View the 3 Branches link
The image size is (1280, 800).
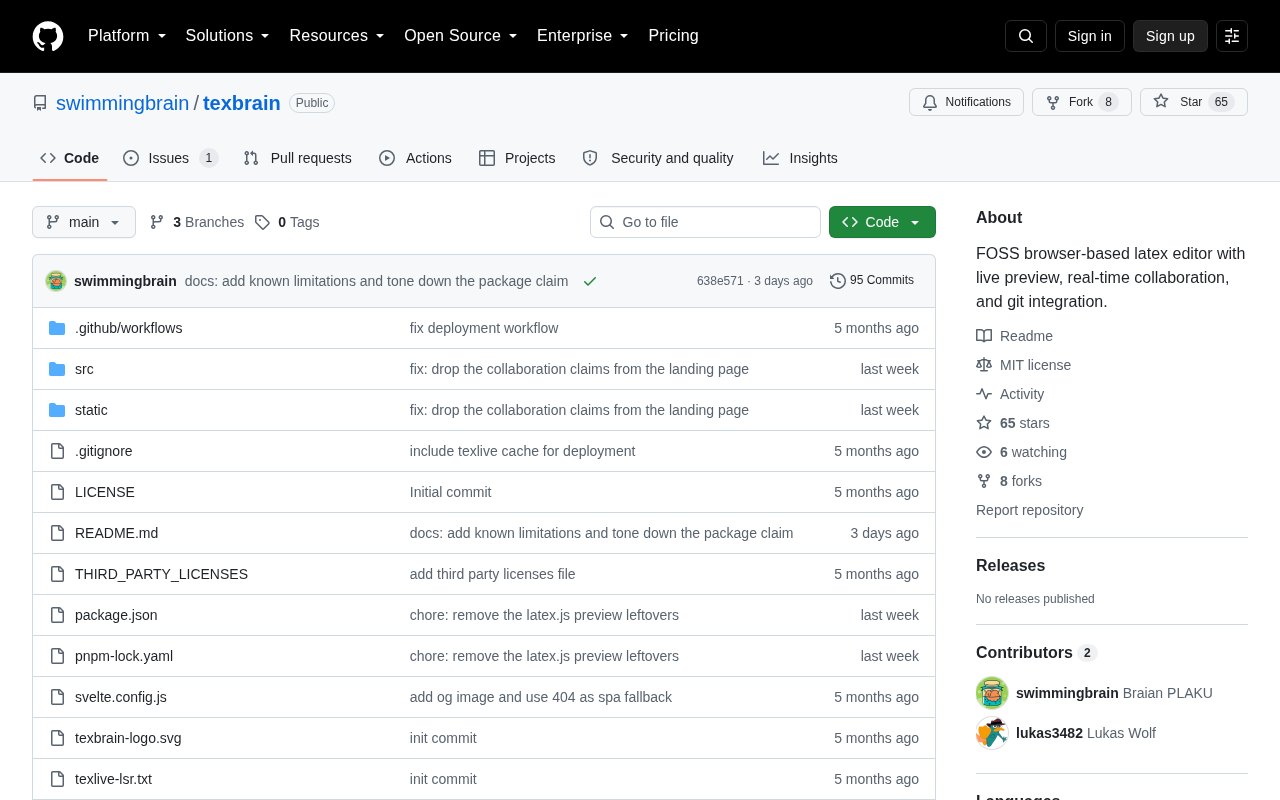point(197,222)
